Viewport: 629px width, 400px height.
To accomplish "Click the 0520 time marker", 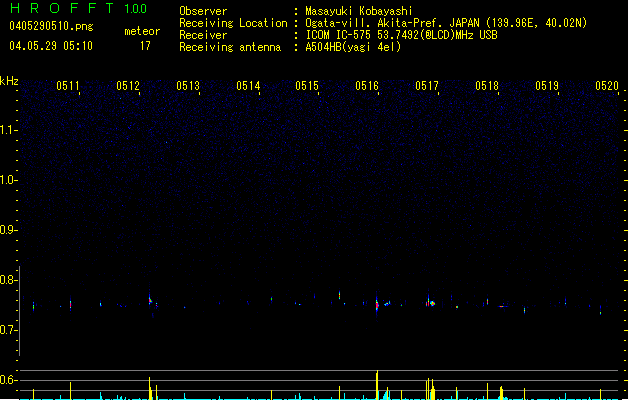I will [607, 86].
